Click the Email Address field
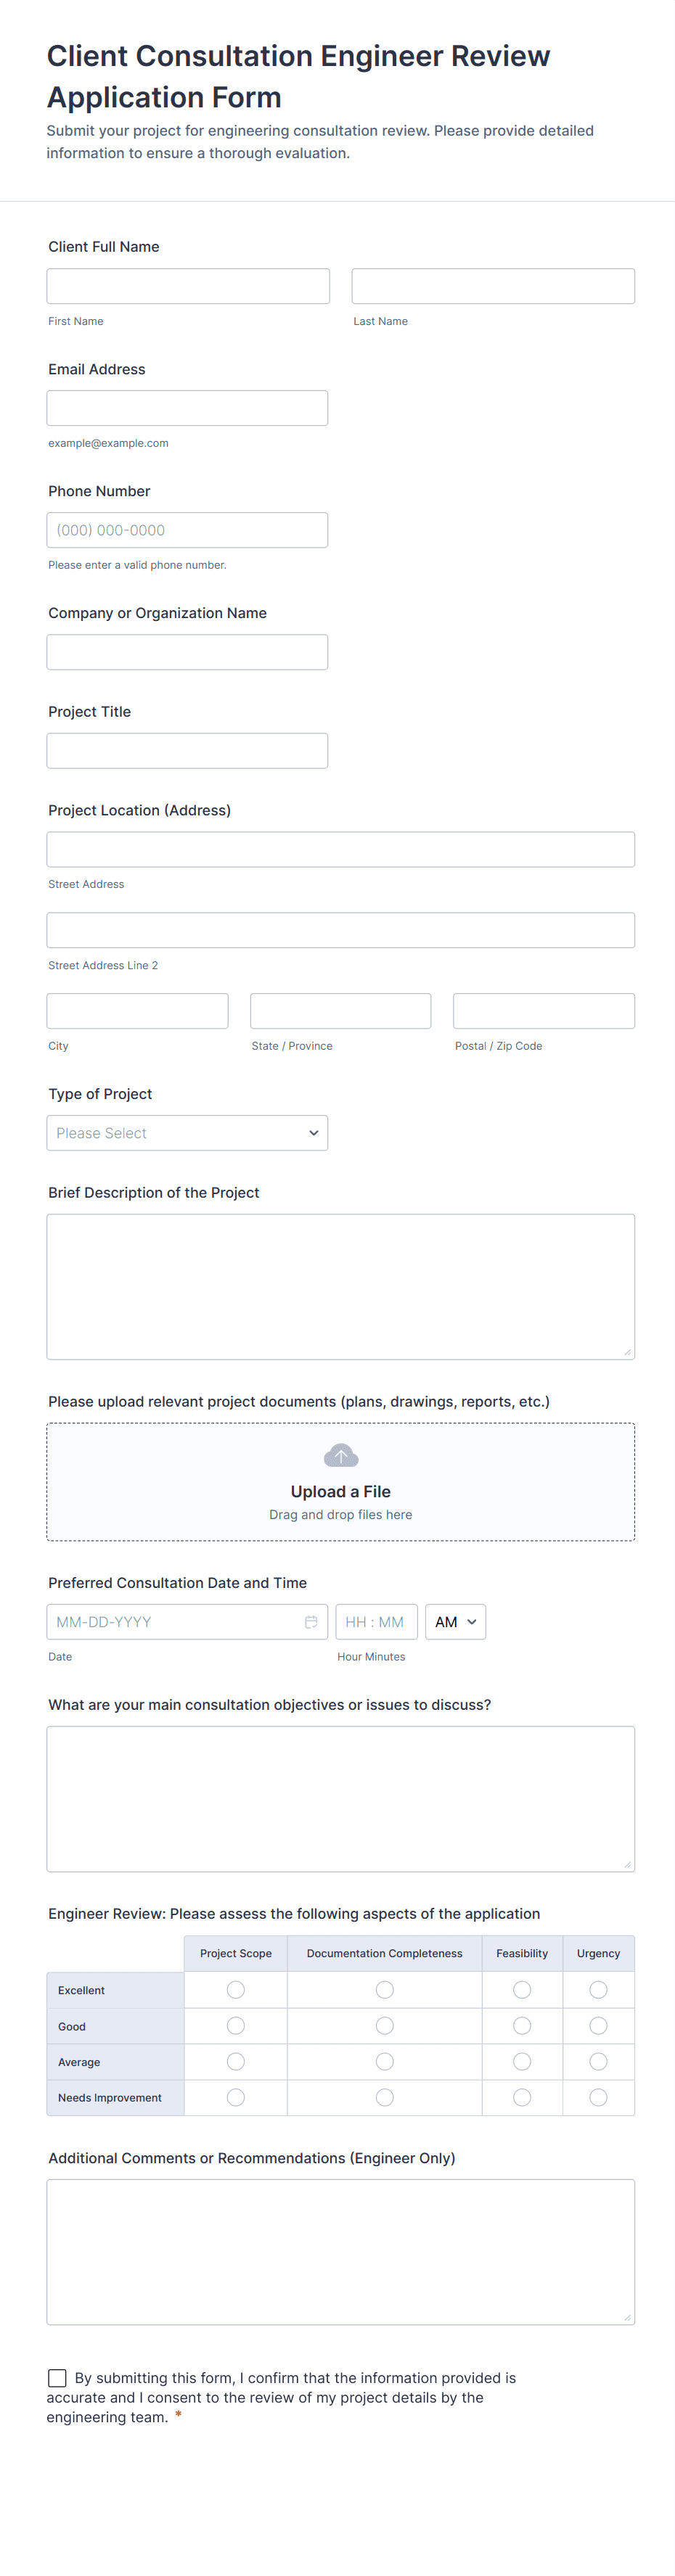The height and width of the screenshot is (2576, 675). click(x=187, y=408)
